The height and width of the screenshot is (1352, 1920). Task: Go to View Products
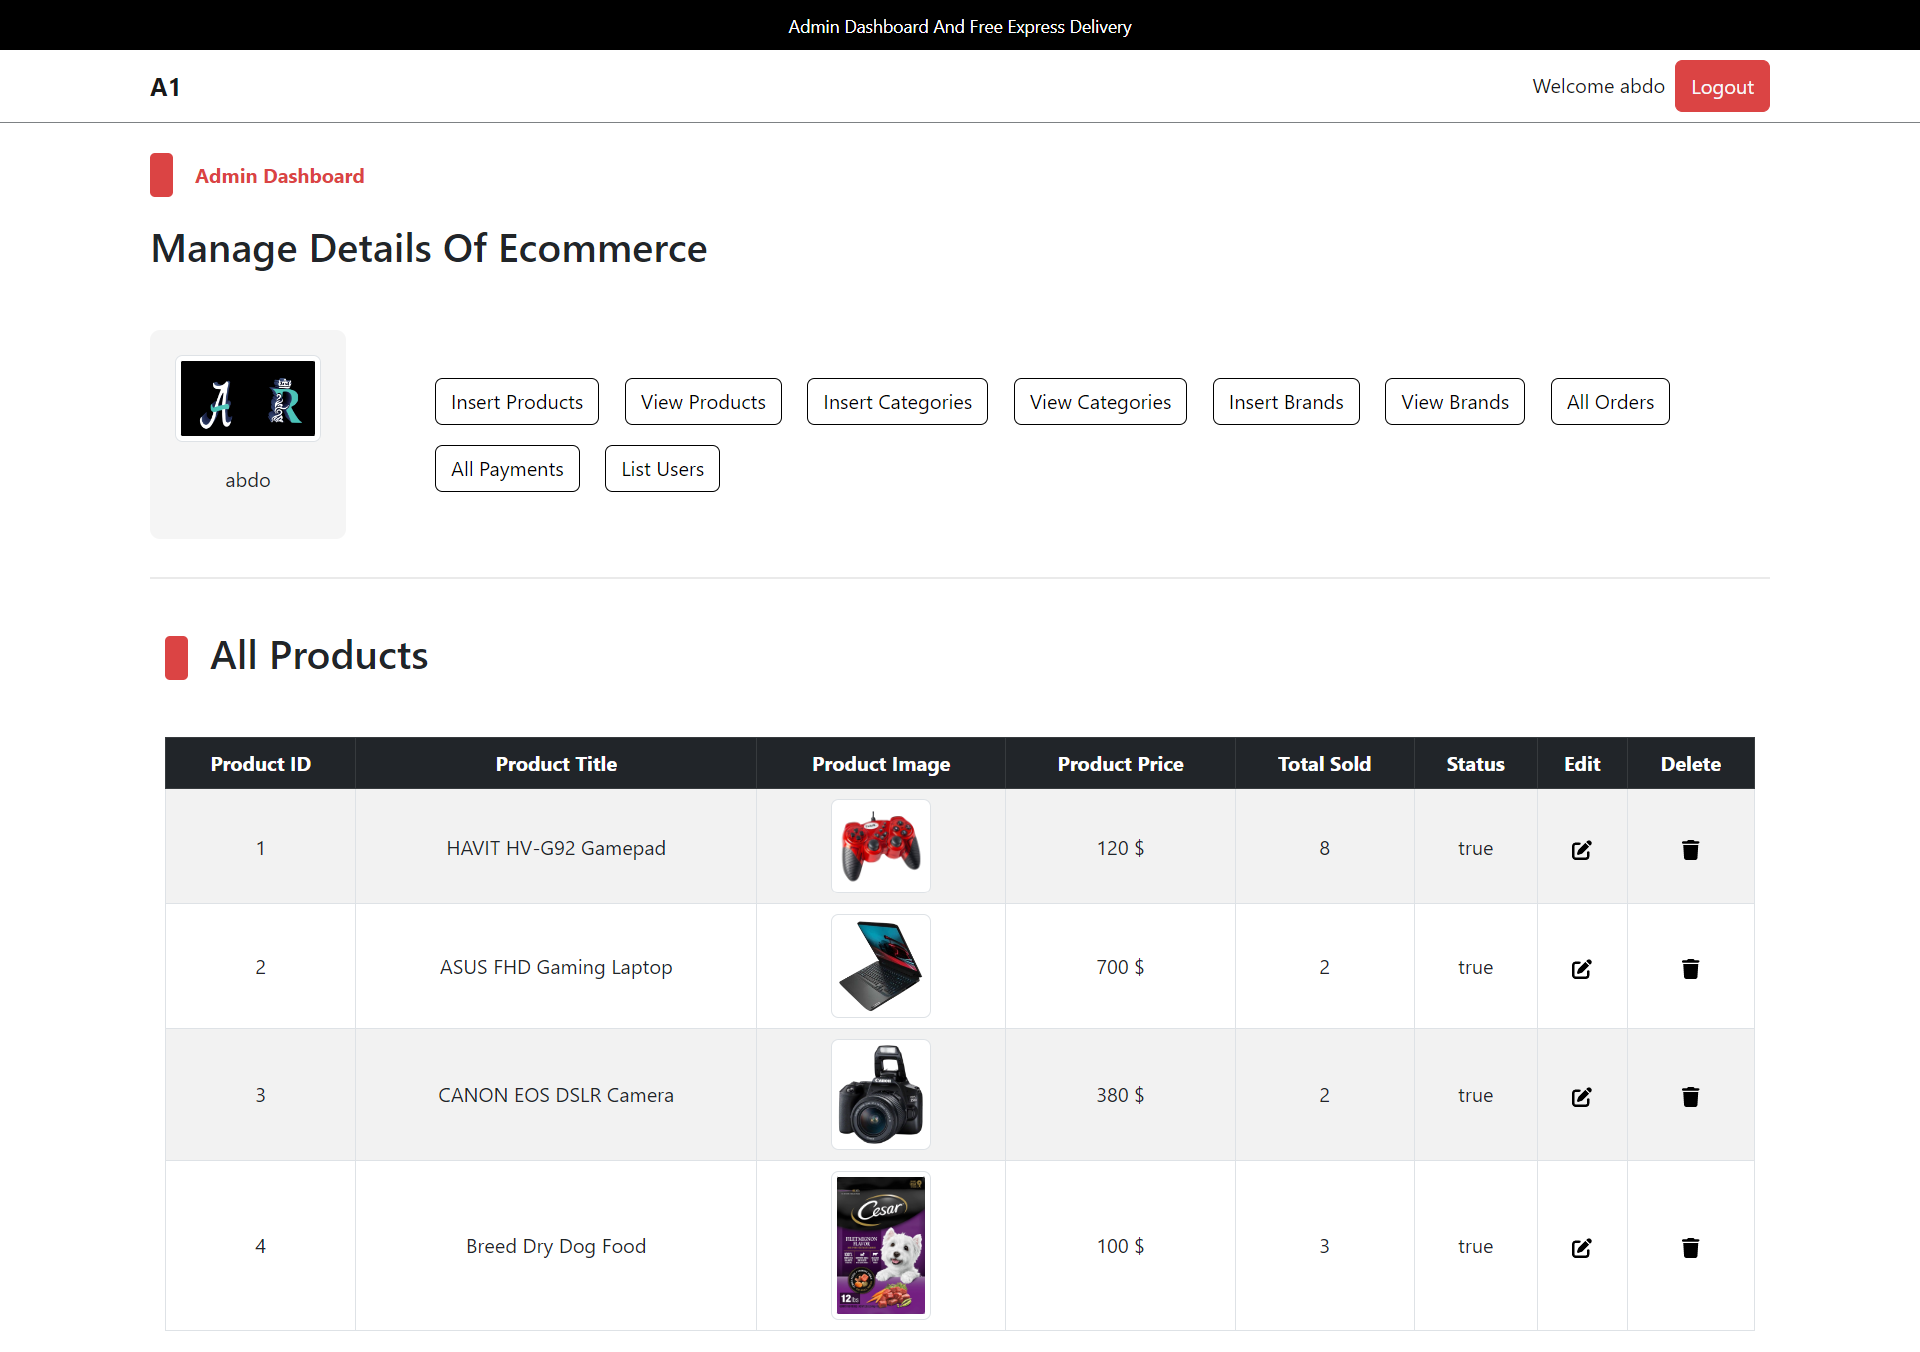tap(703, 402)
